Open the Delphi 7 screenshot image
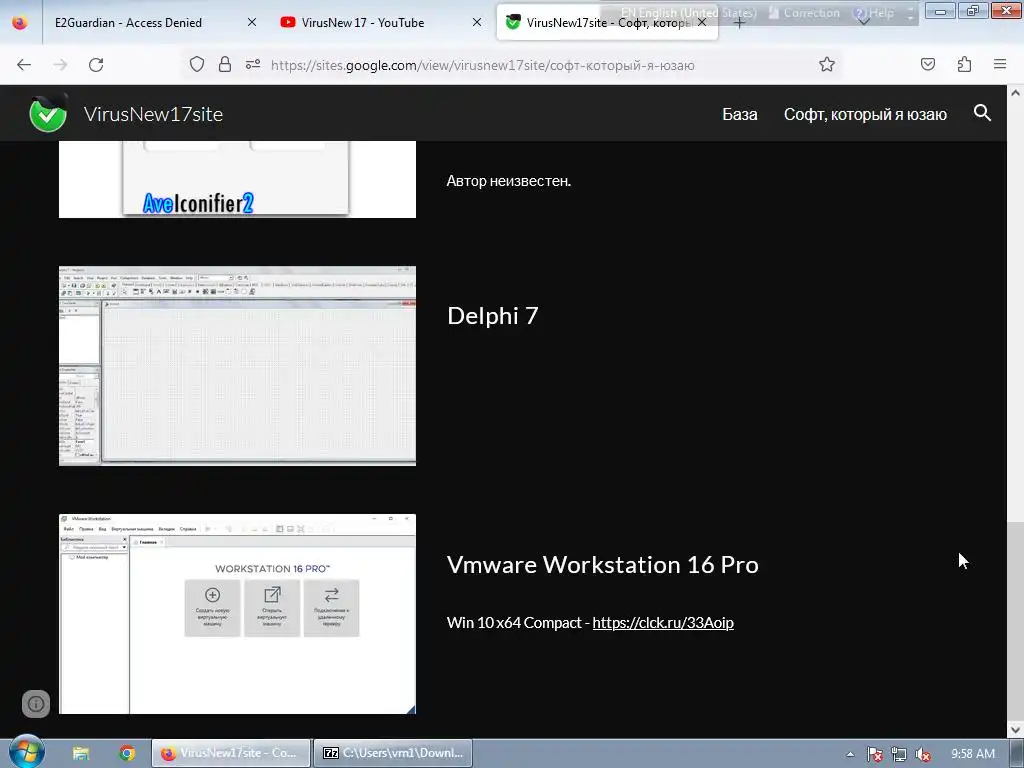Screen dimensions: 1024x768 pyautogui.click(x=237, y=366)
